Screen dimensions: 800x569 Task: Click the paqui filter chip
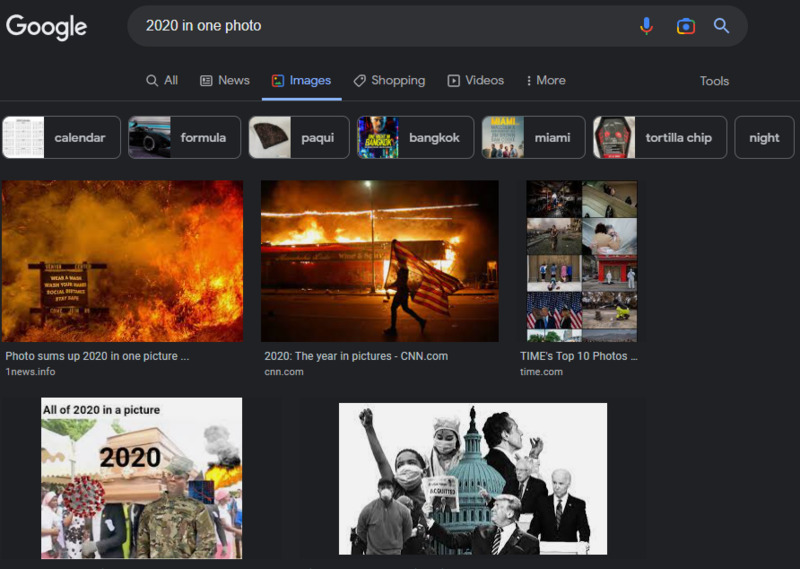coord(299,138)
